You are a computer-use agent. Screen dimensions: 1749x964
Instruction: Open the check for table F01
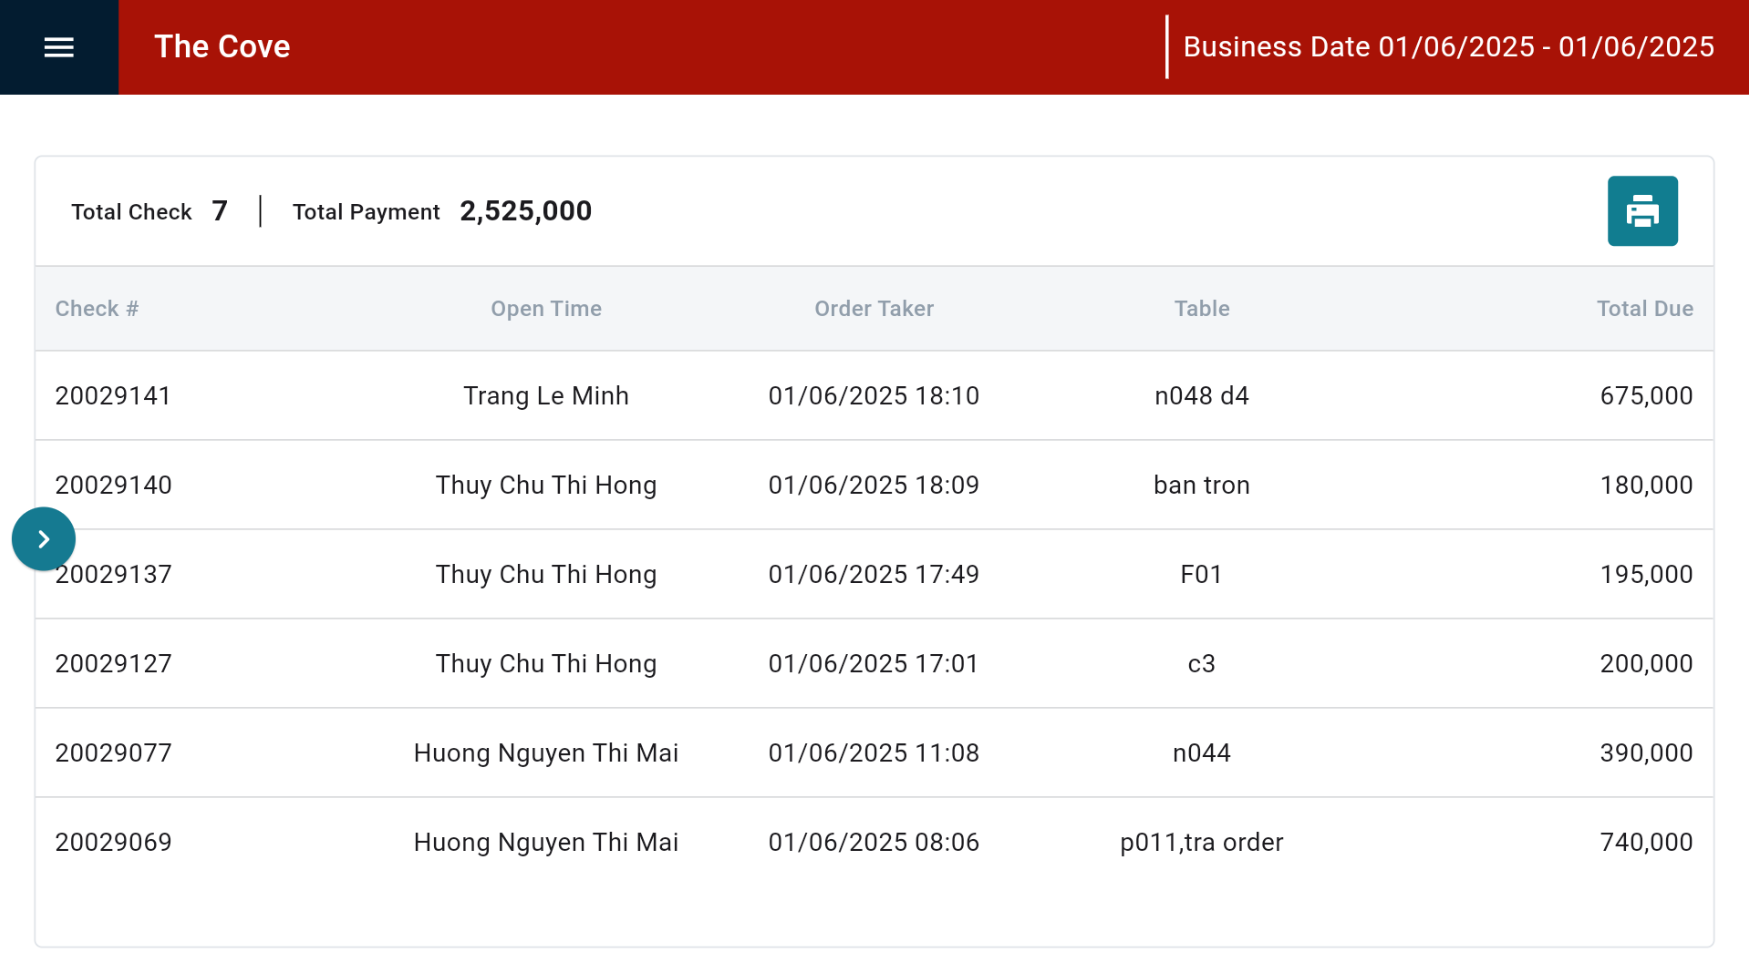1201,574
